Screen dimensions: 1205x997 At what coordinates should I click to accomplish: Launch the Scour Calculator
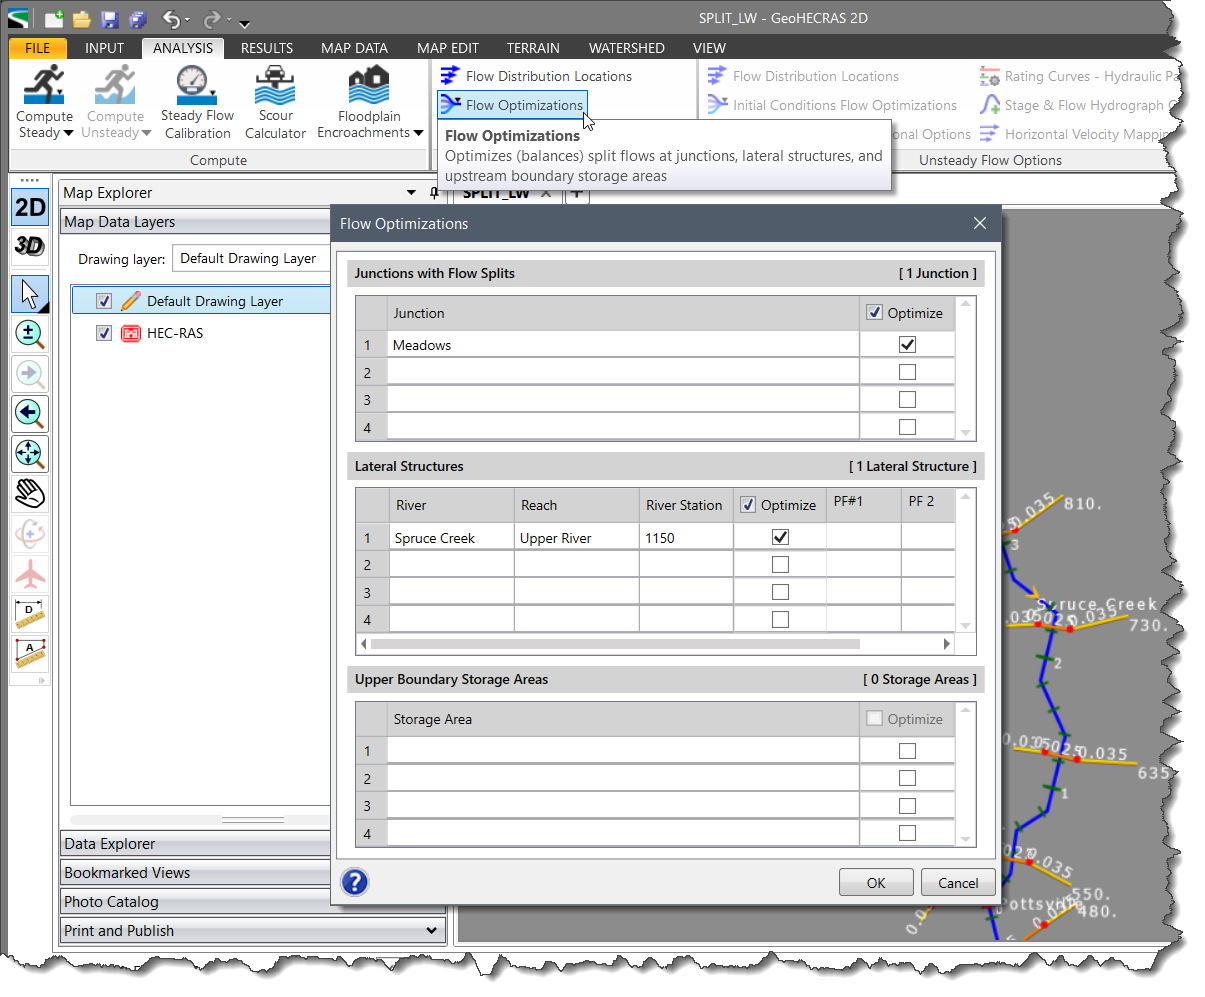click(275, 95)
